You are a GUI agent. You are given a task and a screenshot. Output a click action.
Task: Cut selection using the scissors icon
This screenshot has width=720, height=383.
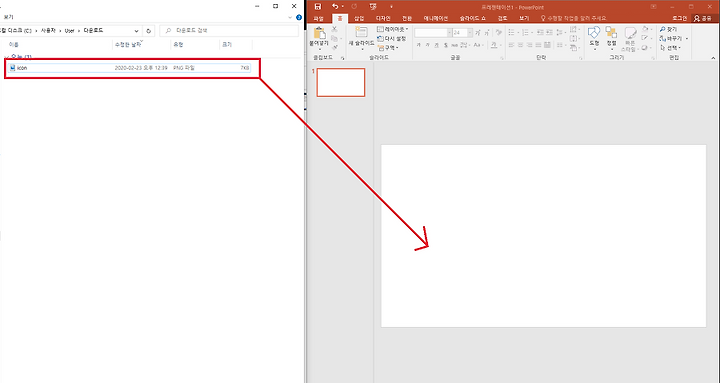coord(335,29)
